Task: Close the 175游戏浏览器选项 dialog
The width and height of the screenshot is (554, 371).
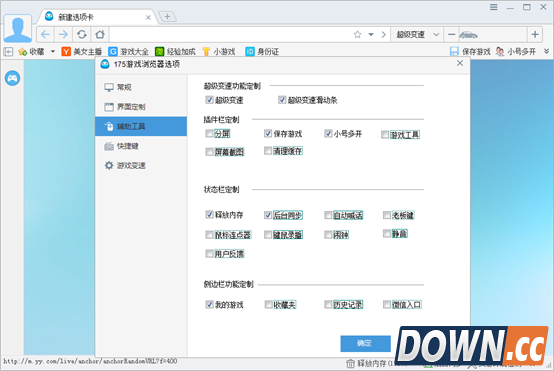Action: 460,63
